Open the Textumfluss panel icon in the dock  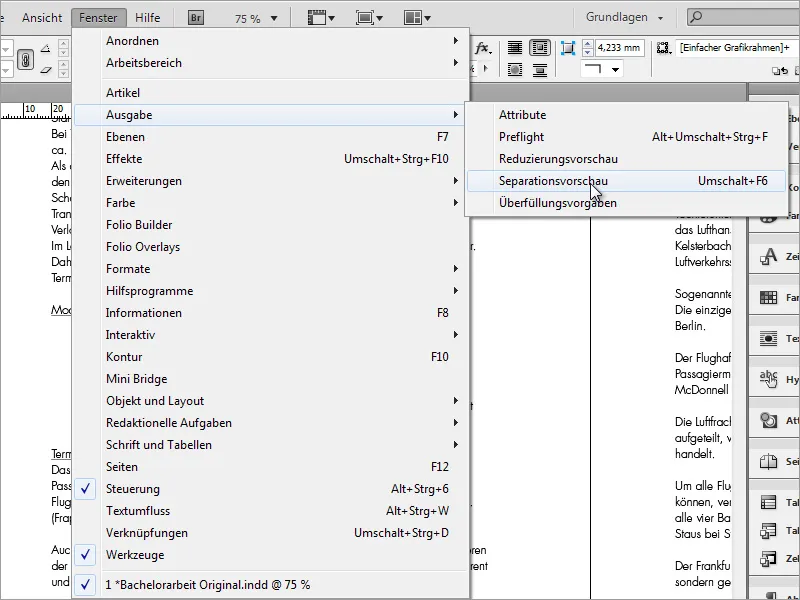pos(768,338)
